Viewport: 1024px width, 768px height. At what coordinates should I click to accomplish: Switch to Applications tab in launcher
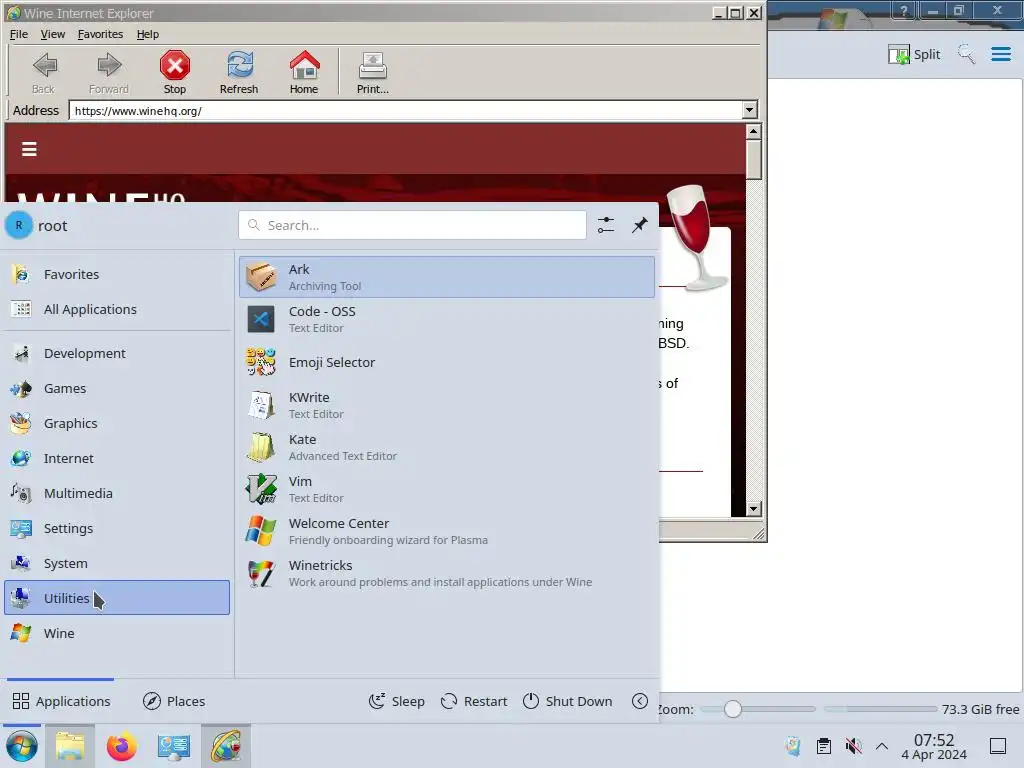tap(61, 701)
